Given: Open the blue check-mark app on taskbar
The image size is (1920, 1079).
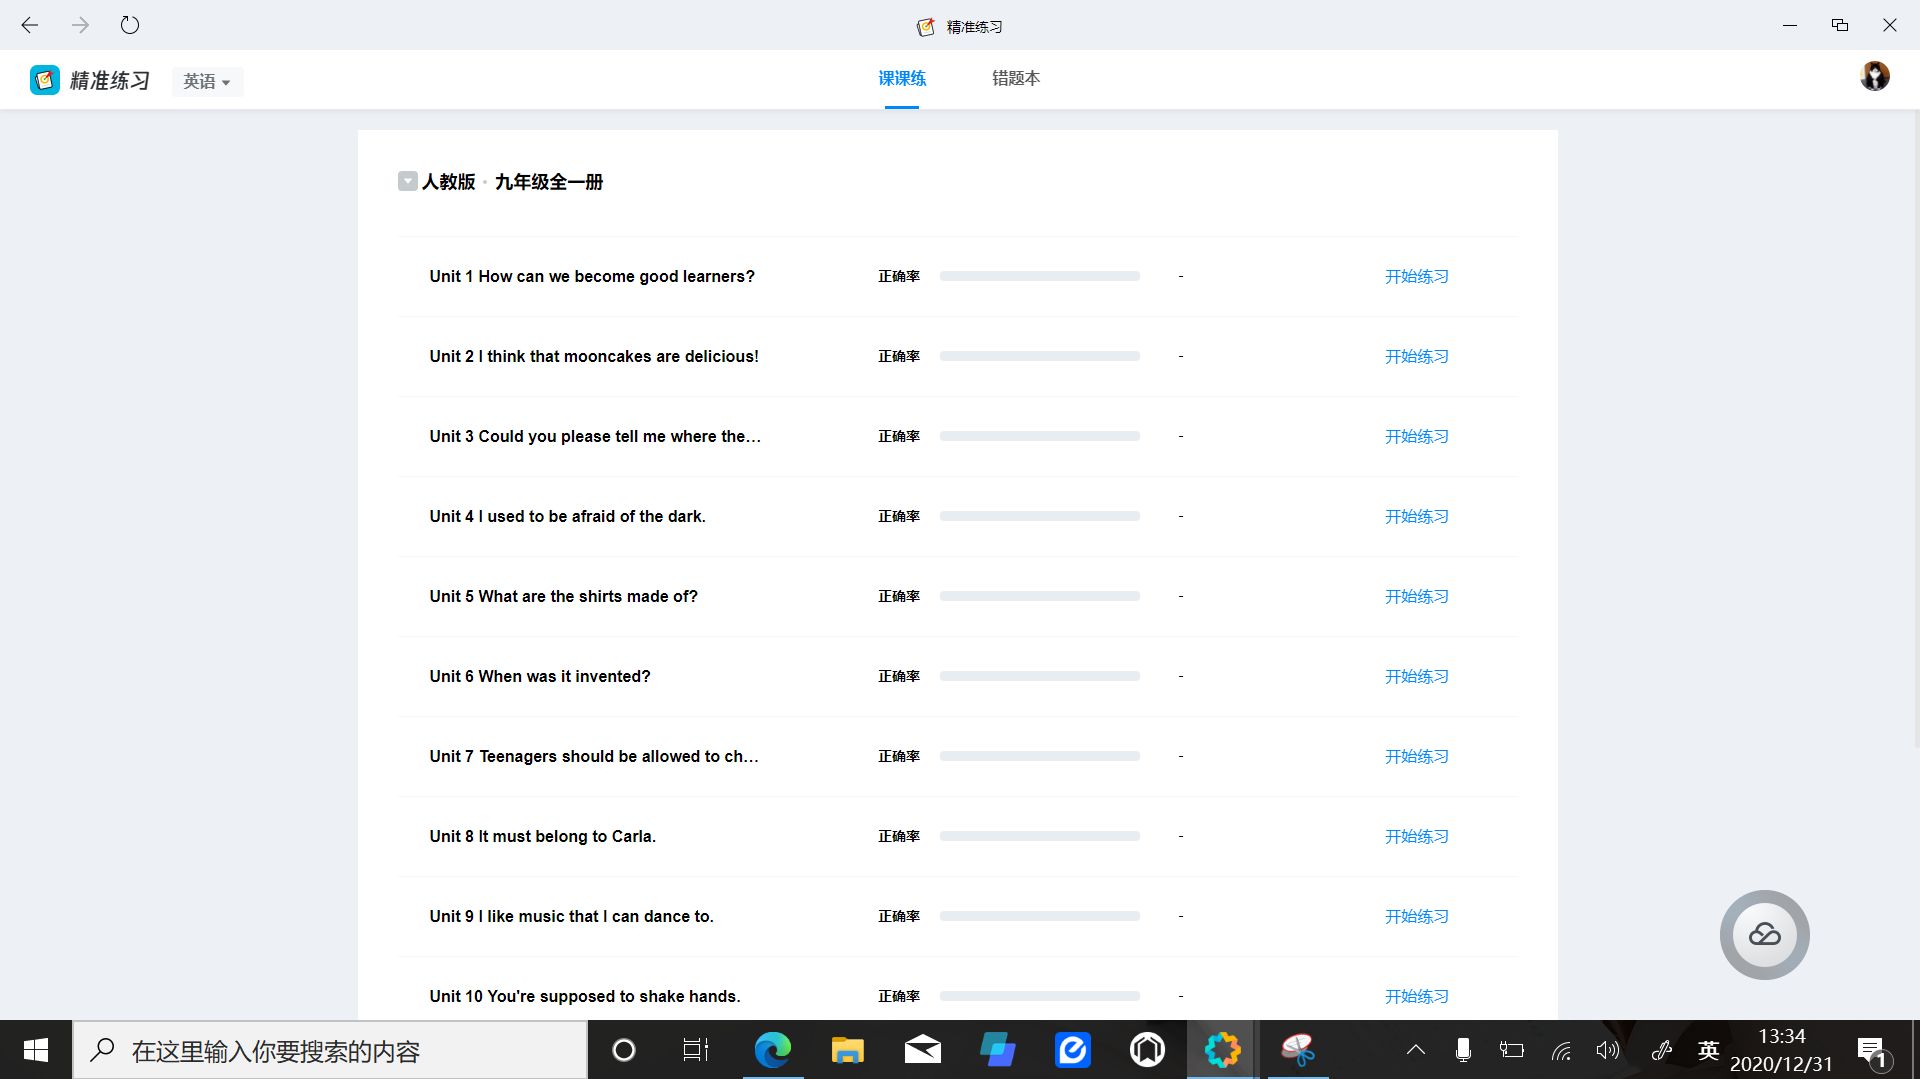Looking at the screenshot, I should click(x=1072, y=1050).
